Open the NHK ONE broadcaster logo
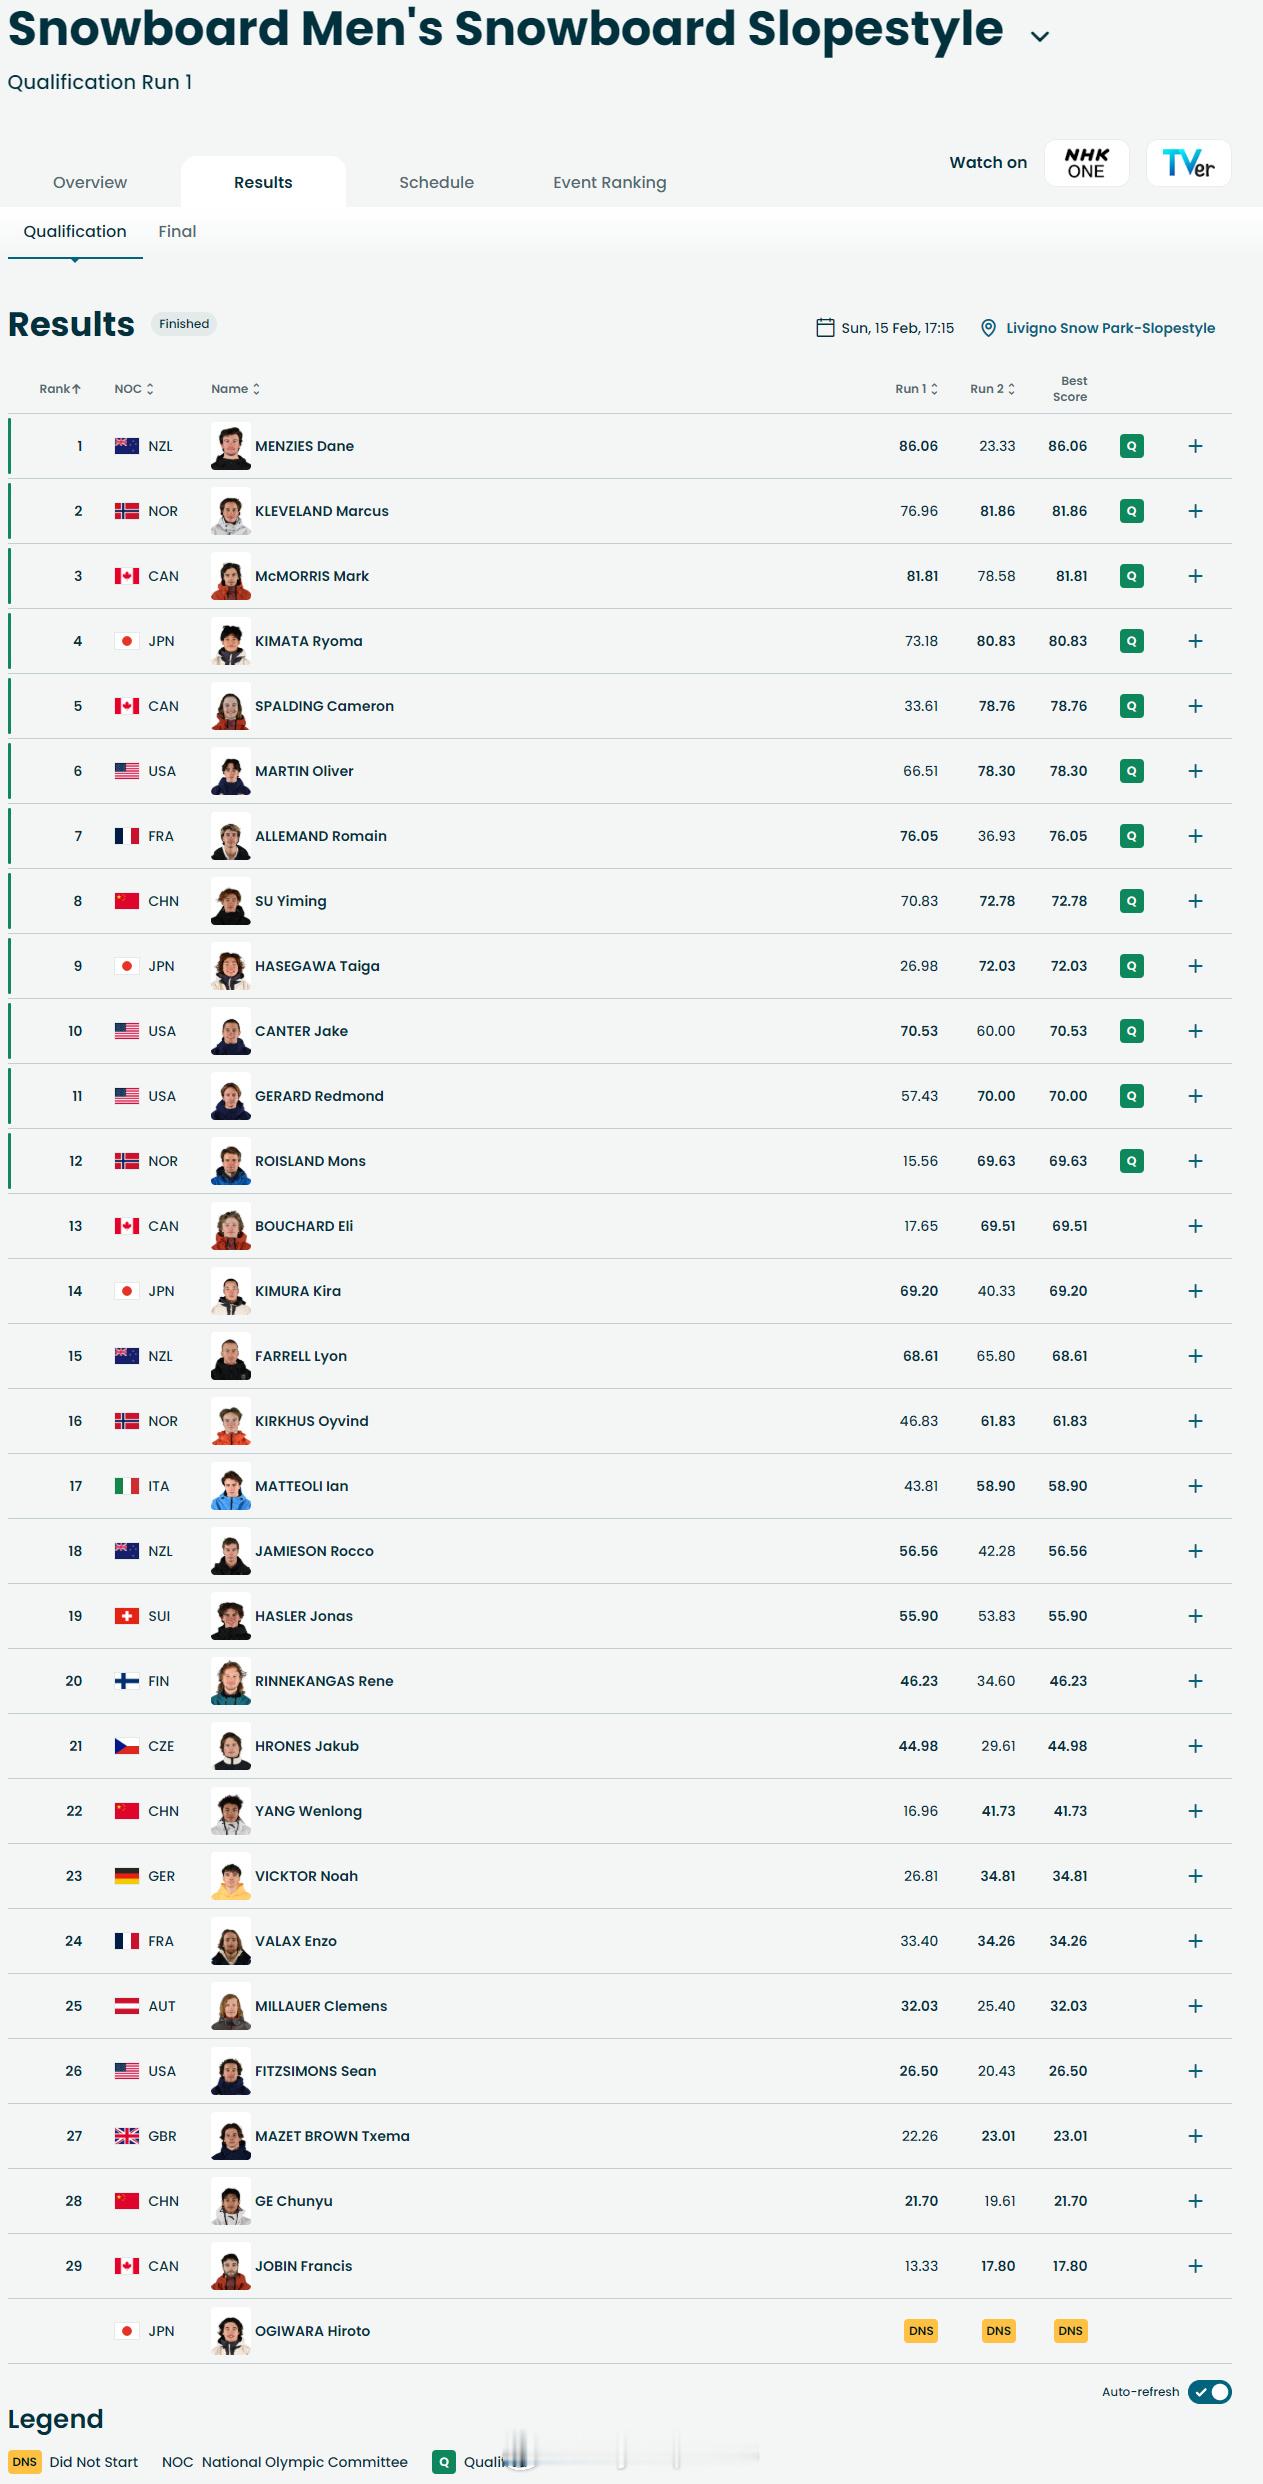Screen dimensions: 1263x2484 click(x=1086, y=163)
